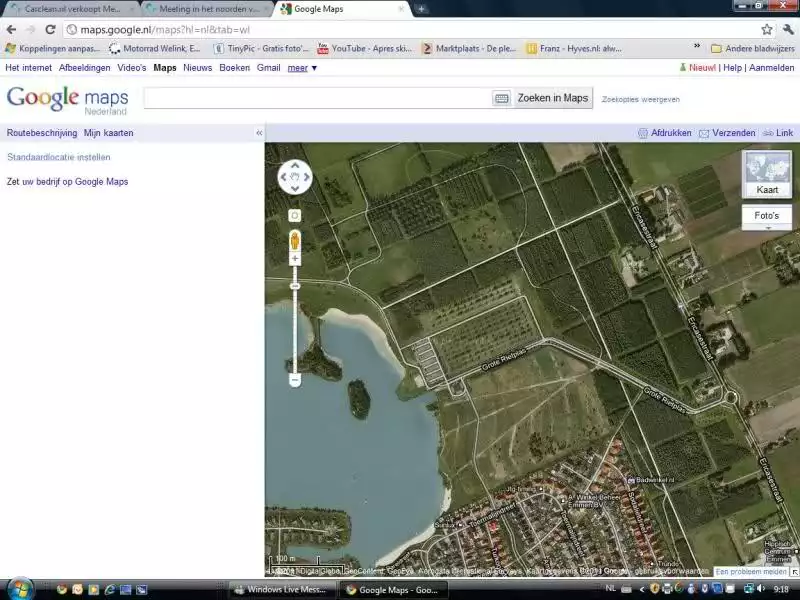This screenshot has height=600, width=800.
Task: Open the Andere bladwijzers folder
Action: [753, 48]
